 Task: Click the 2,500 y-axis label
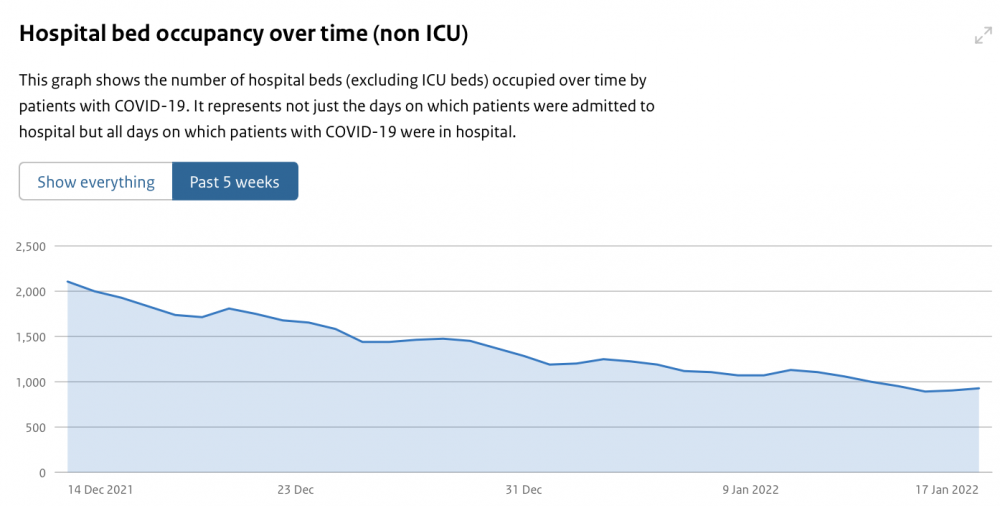[x=31, y=246]
